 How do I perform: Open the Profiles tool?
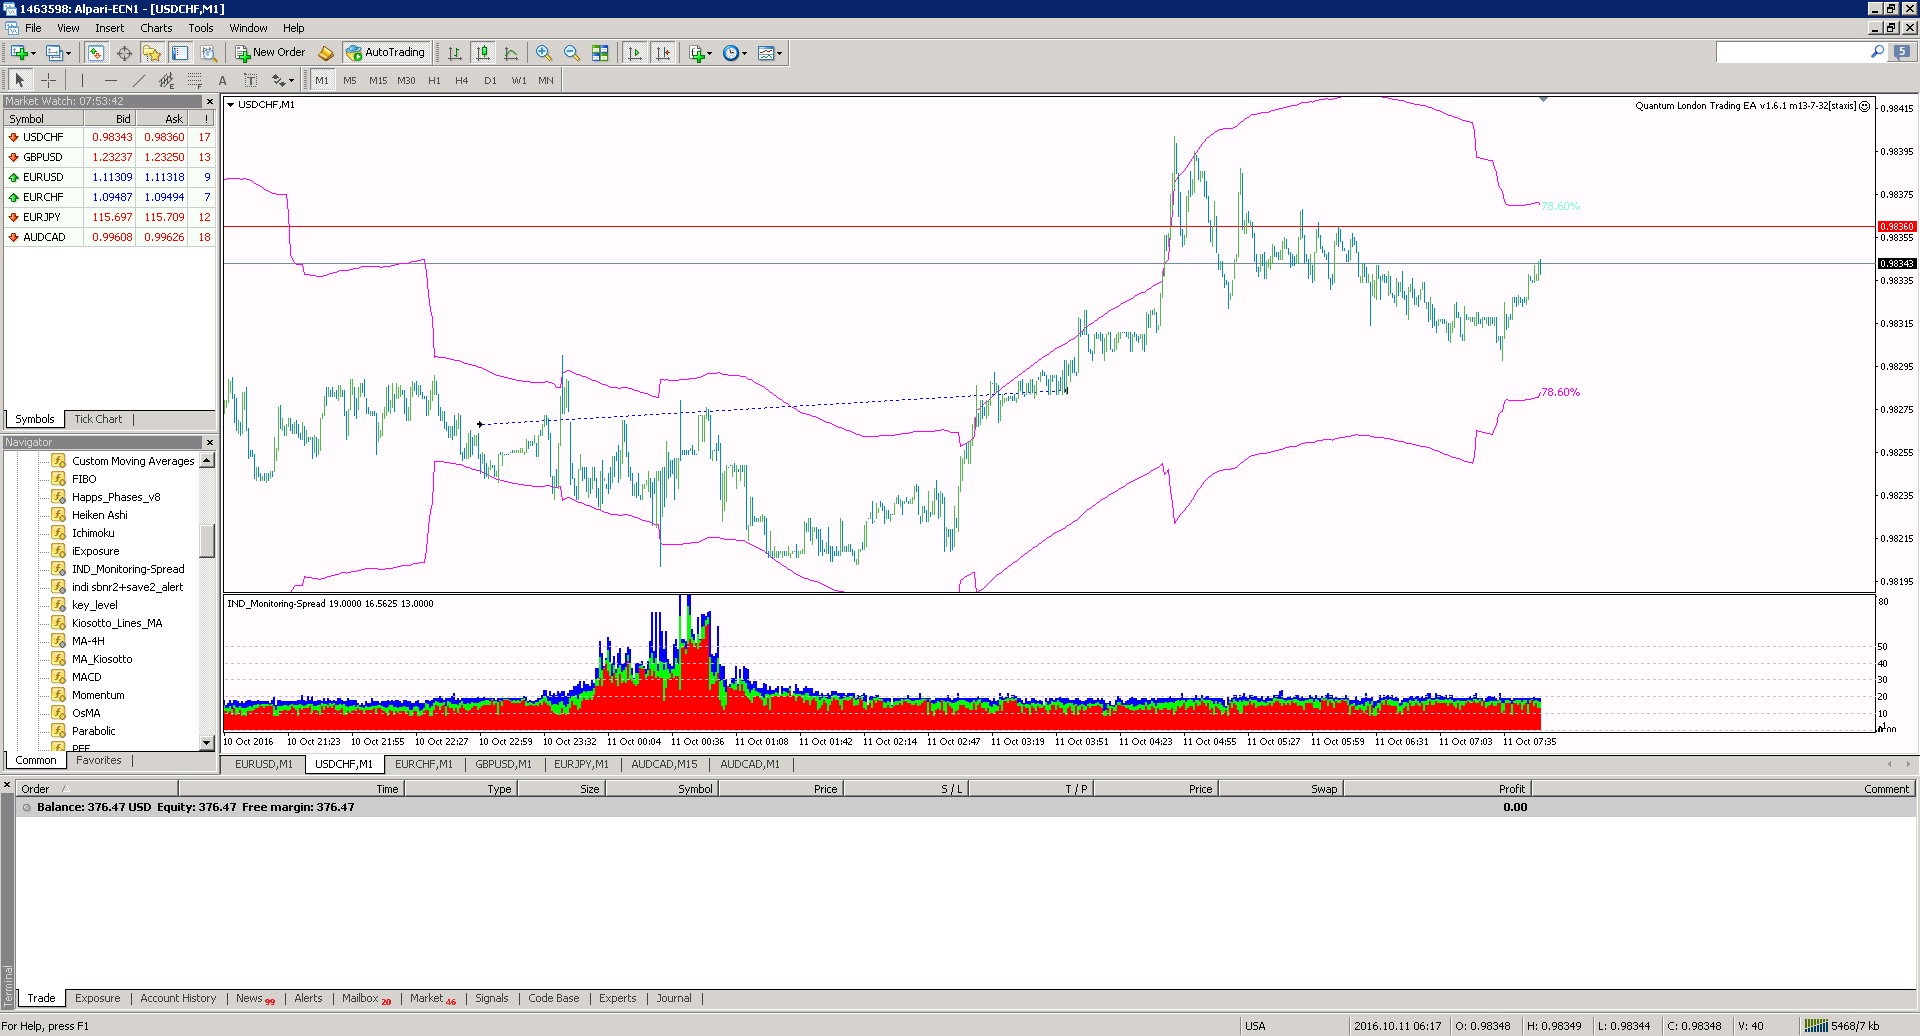coord(54,53)
